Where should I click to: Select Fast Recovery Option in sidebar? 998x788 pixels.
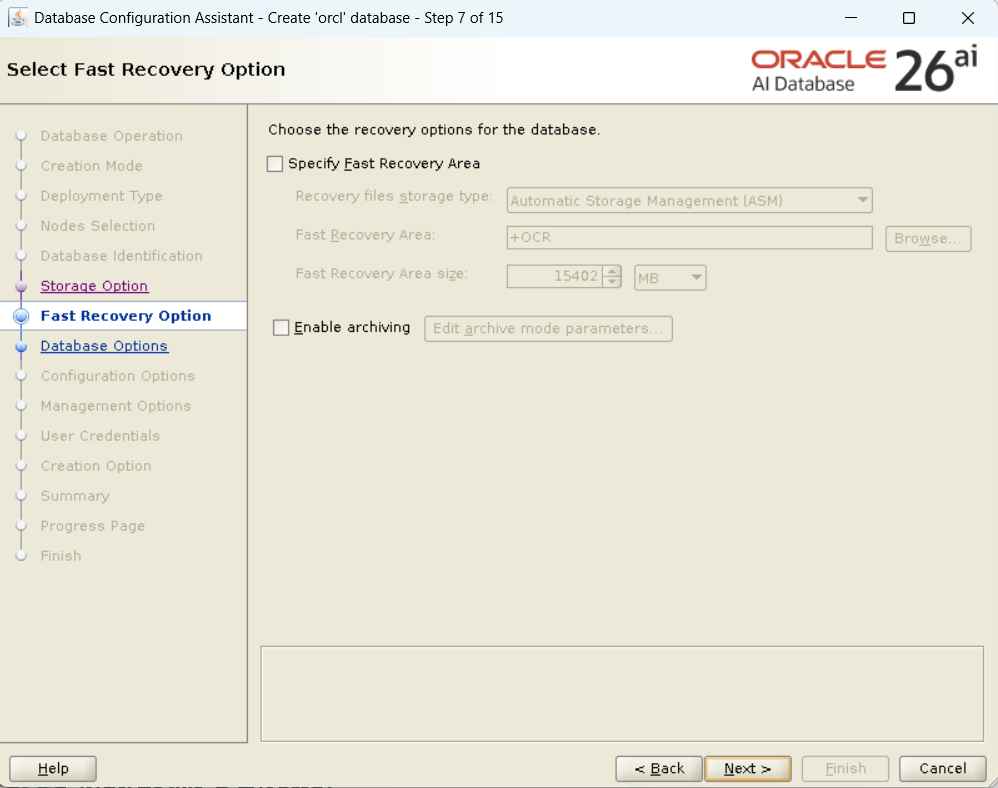(x=125, y=316)
